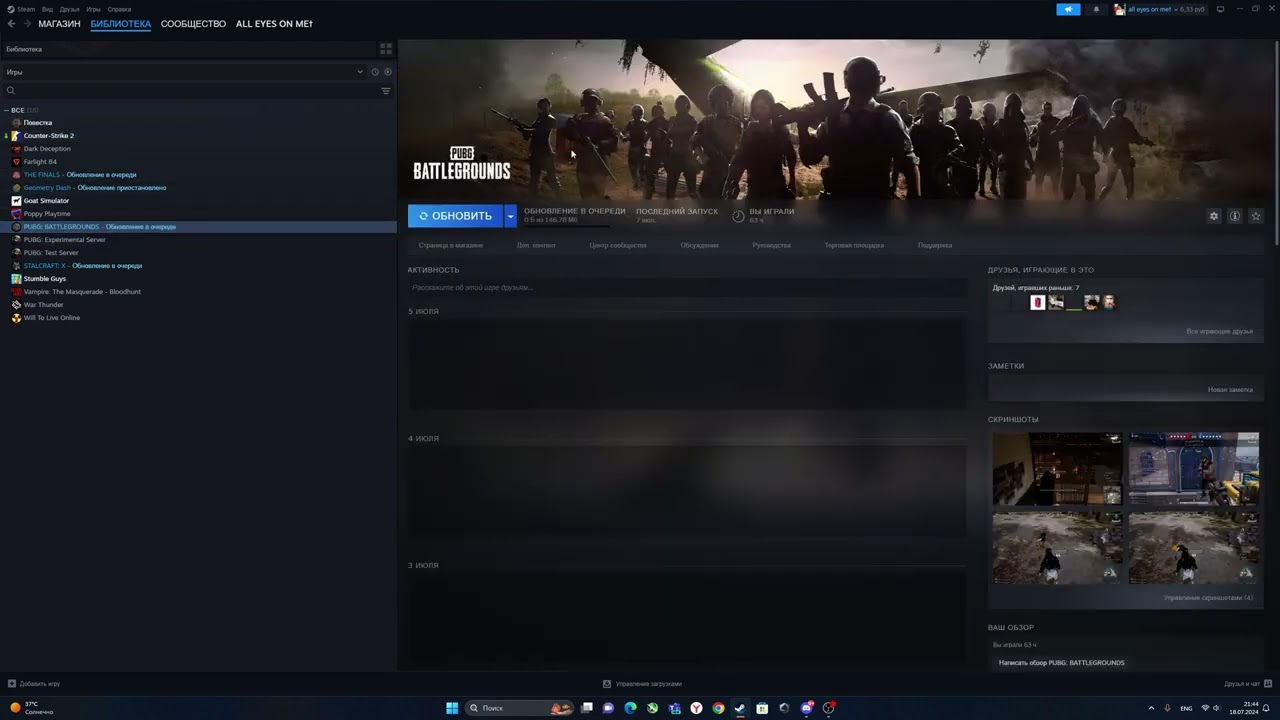Open Страница в магазине link
Screen dimensions: 1280x720
point(450,245)
